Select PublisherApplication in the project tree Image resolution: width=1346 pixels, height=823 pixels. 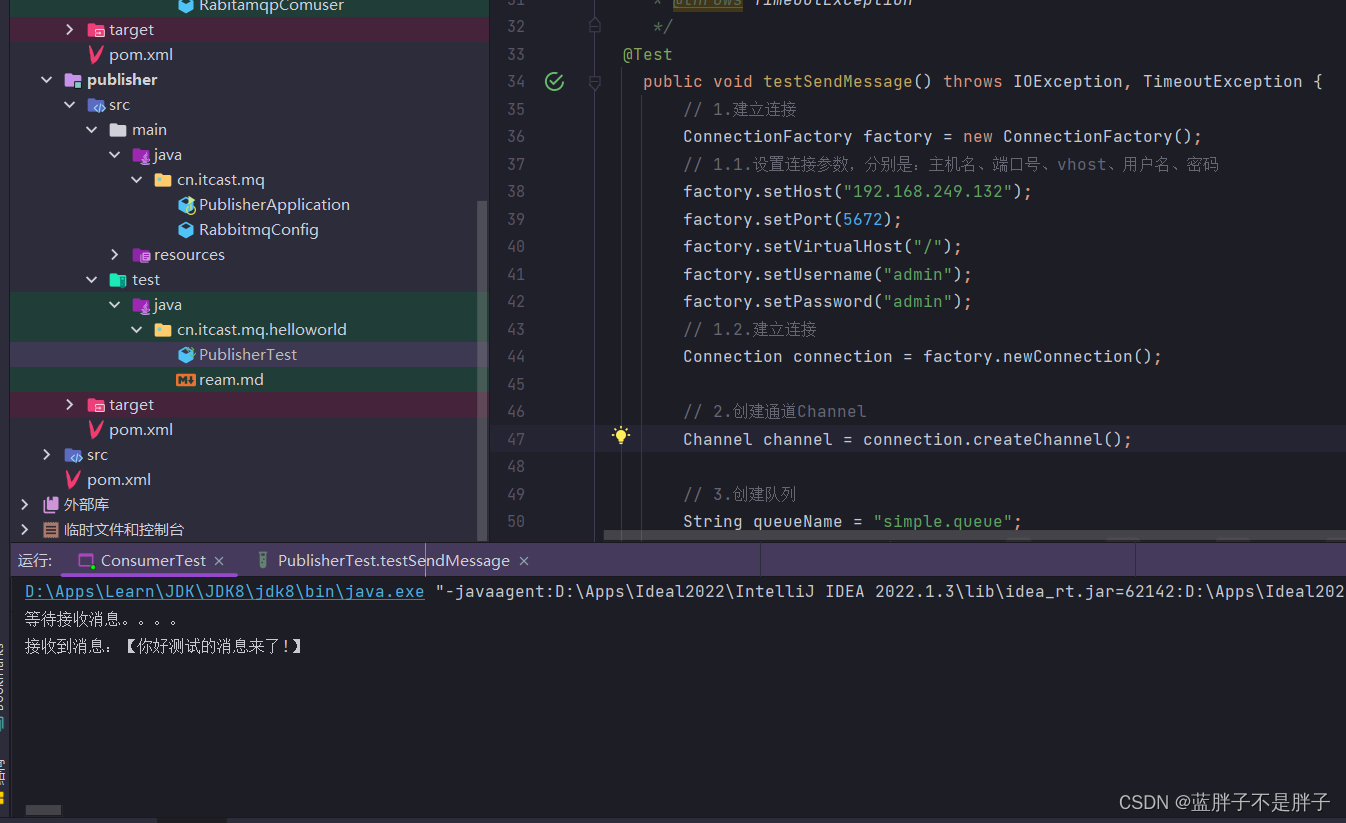coord(274,205)
